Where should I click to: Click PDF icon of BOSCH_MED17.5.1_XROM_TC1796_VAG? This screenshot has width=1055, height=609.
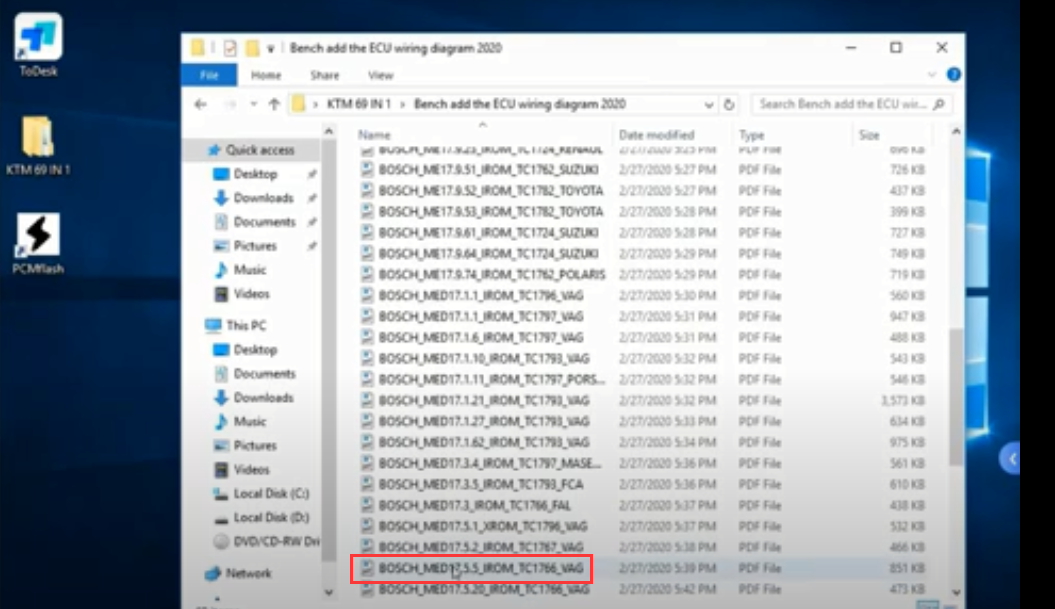[367, 526]
